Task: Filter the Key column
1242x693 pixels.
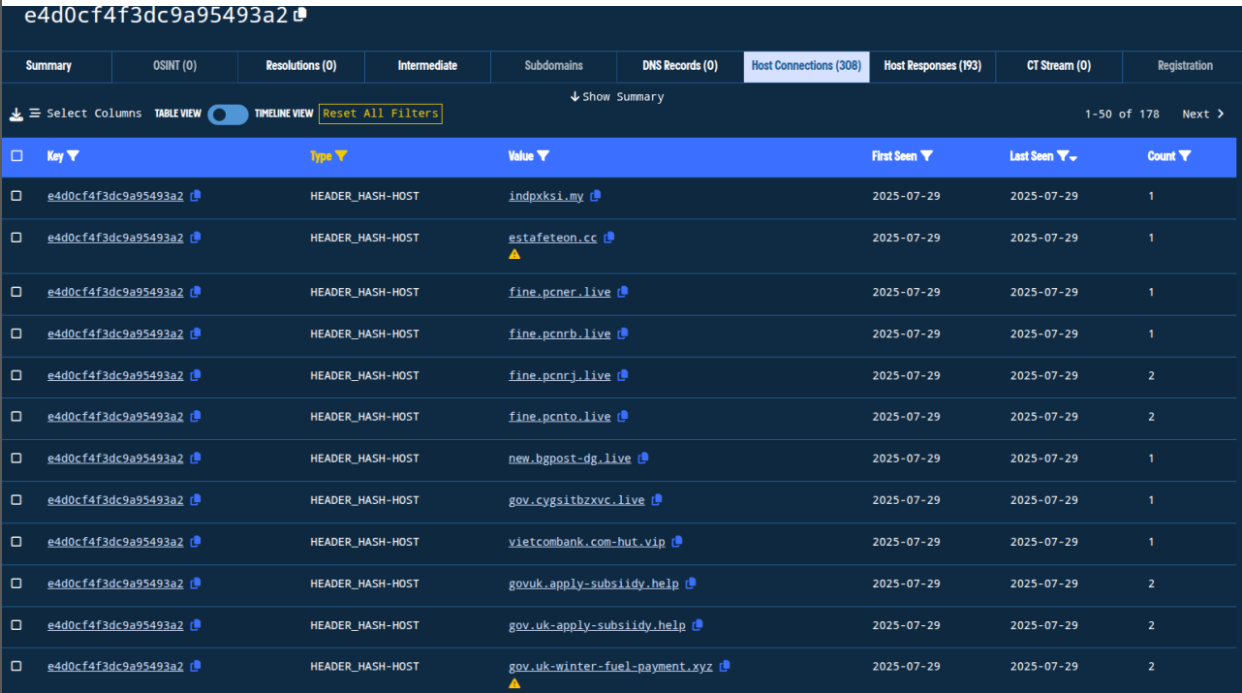Action: [x=73, y=156]
